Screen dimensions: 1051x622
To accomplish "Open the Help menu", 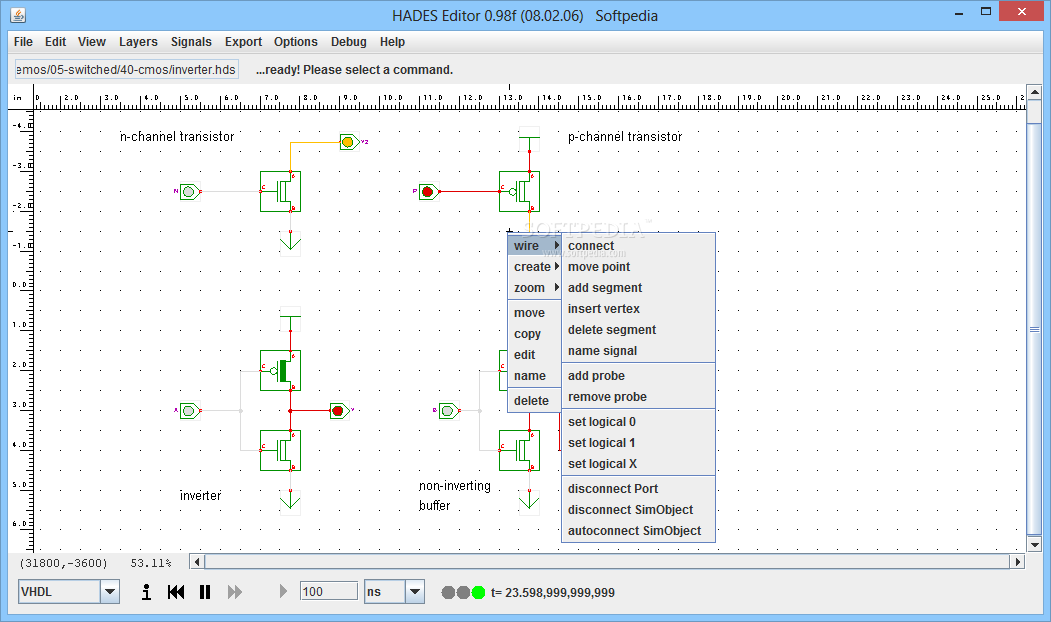I will pyautogui.click(x=392, y=42).
